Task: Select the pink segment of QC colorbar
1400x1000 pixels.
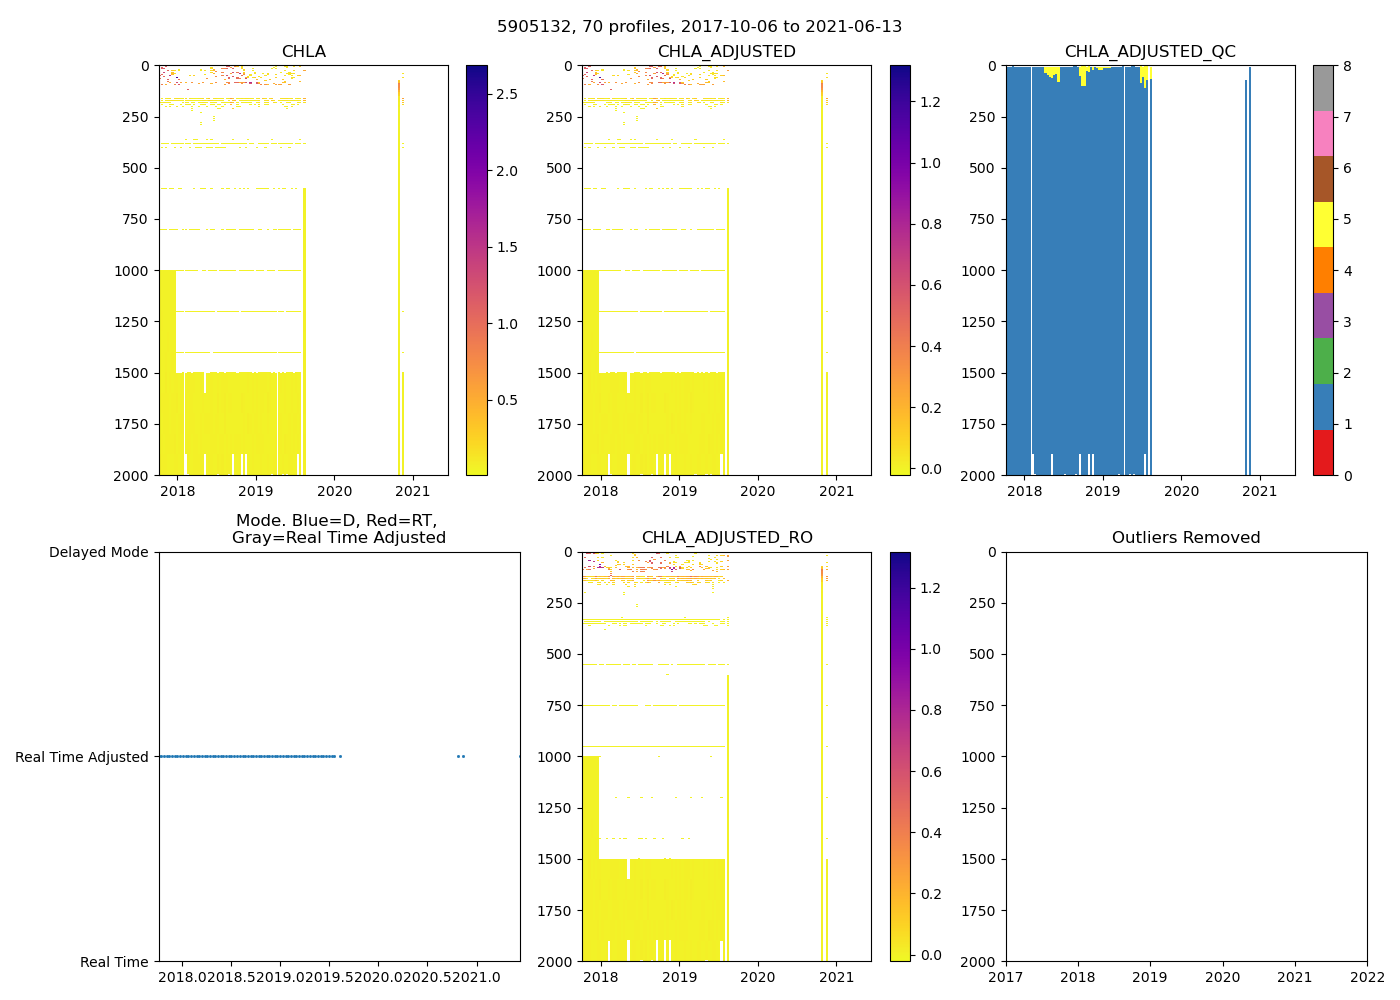Action: click(1323, 133)
